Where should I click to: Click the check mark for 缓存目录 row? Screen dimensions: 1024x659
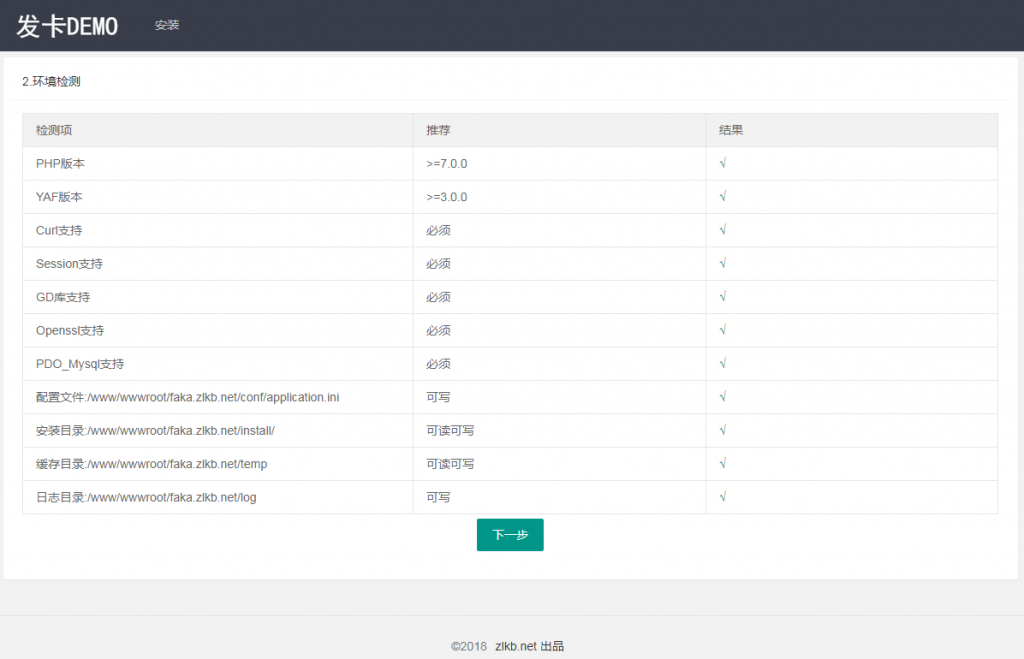pyautogui.click(x=723, y=462)
